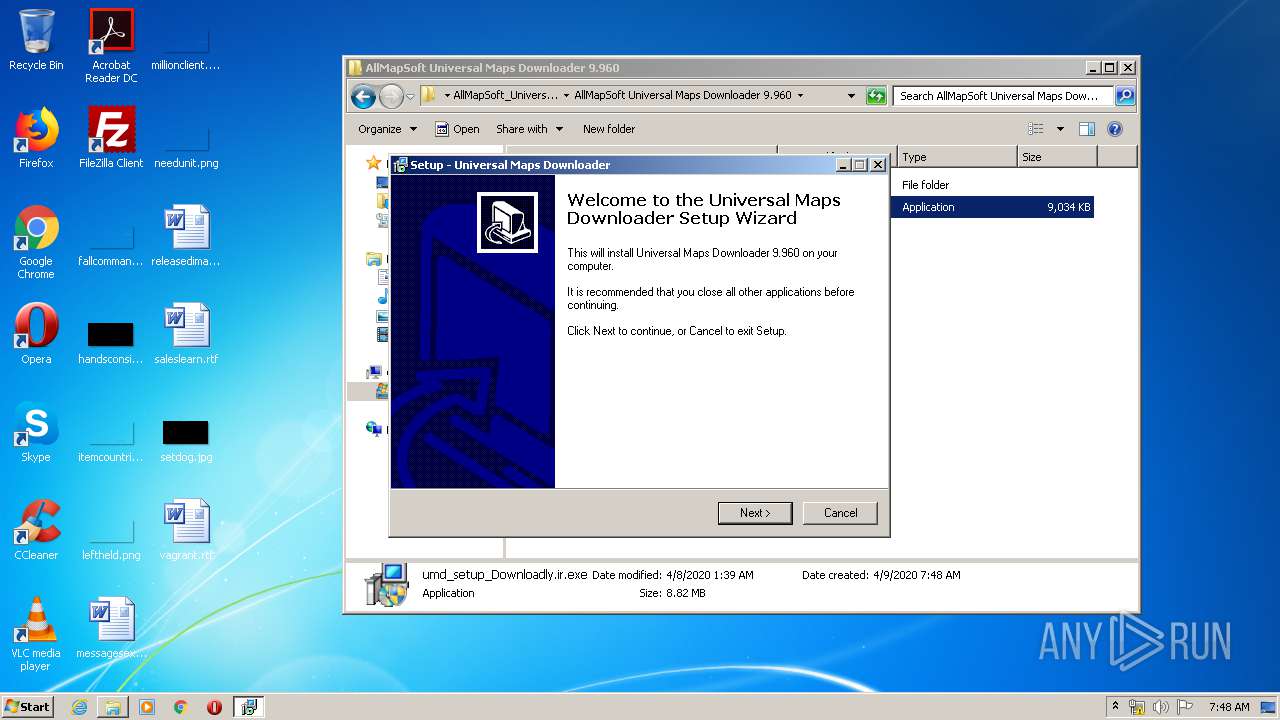The image size is (1280, 720).
Task: Expand the Share with dropdown
Action: pyautogui.click(x=530, y=129)
